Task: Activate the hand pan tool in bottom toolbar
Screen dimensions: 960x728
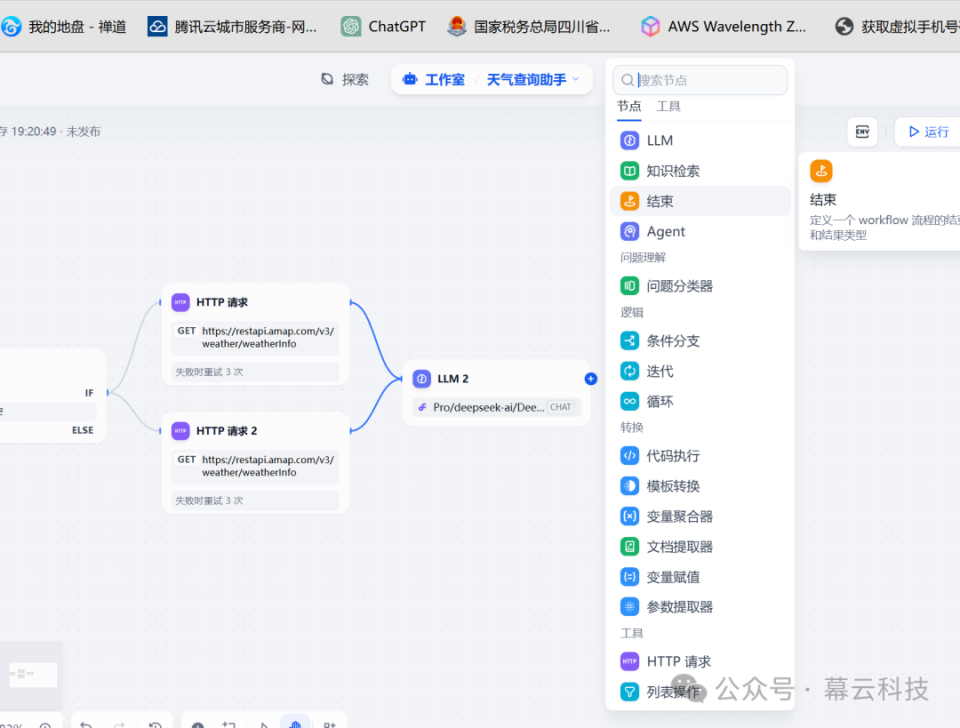Action: click(294, 722)
